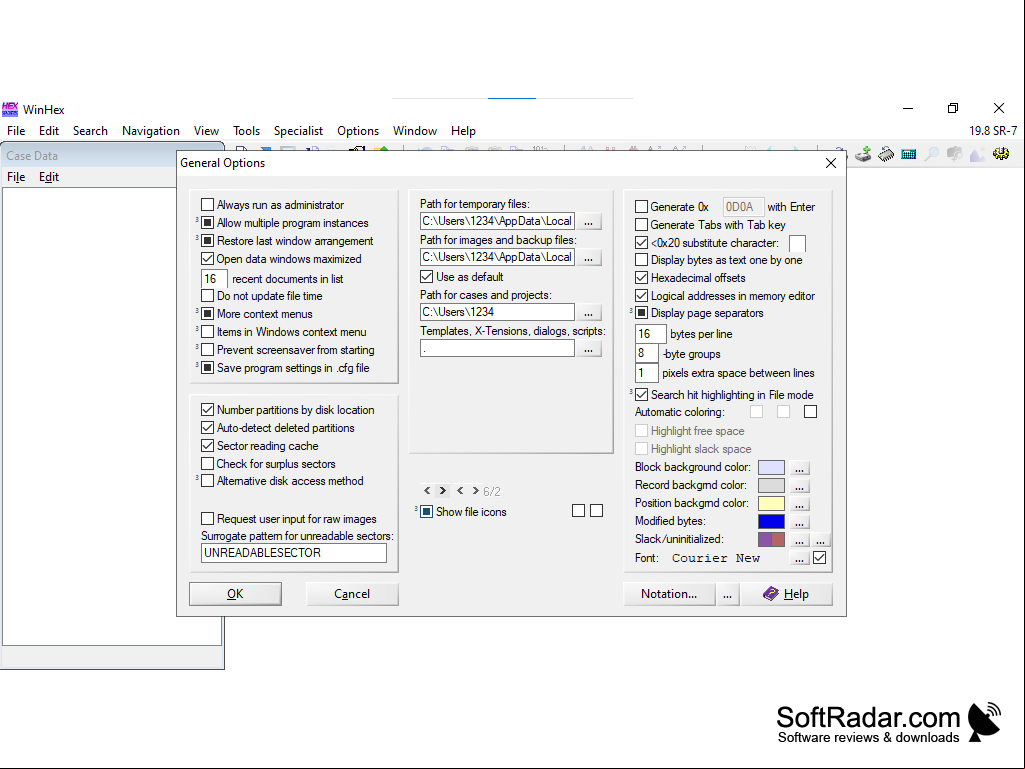Open the Search menu
This screenshot has height=769, width=1025.
click(90, 131)
